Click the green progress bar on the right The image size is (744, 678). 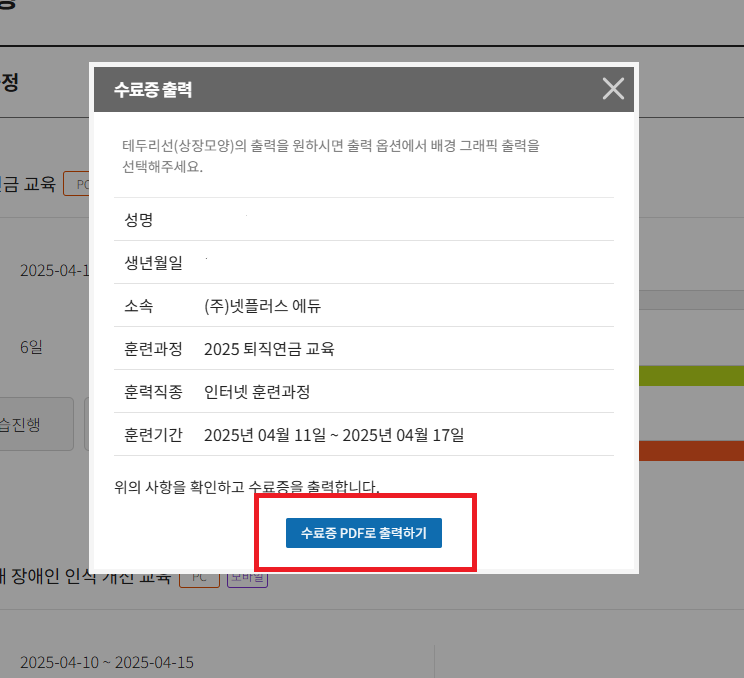tap(690, 375)
